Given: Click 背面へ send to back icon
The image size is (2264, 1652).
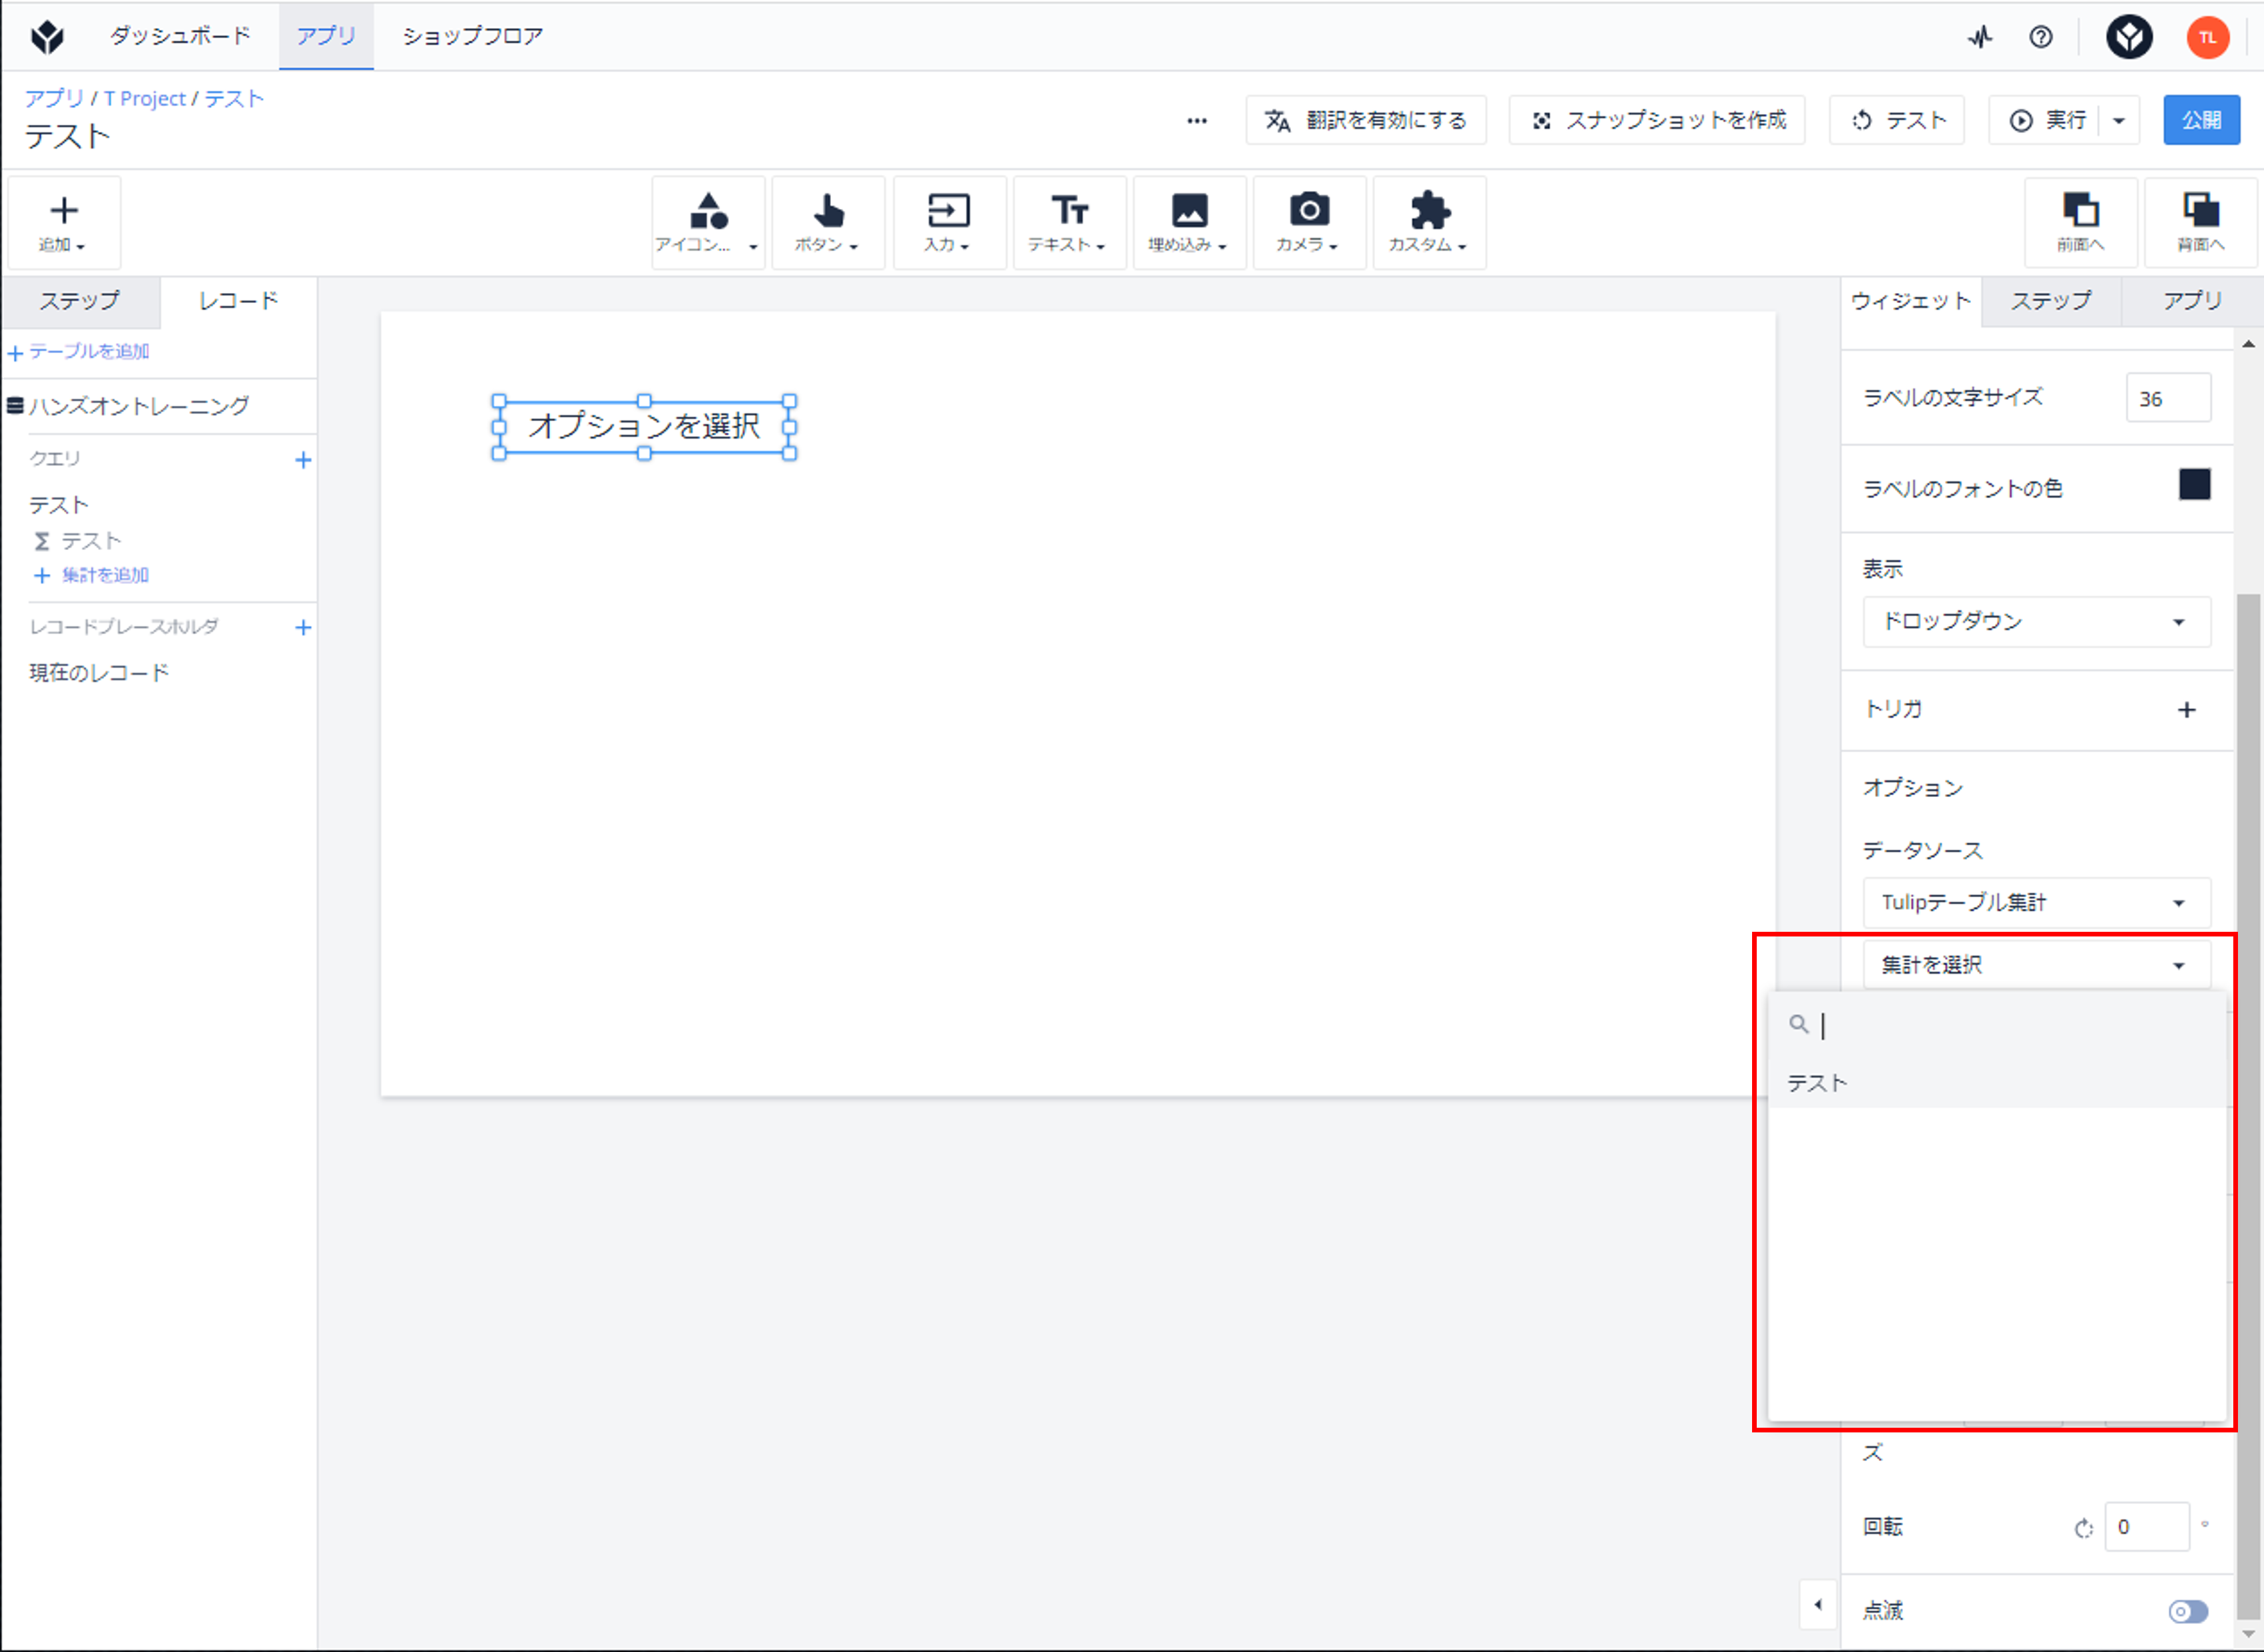Looking at the screenshot, I should pyautogui.click(x=2201, y=223).
